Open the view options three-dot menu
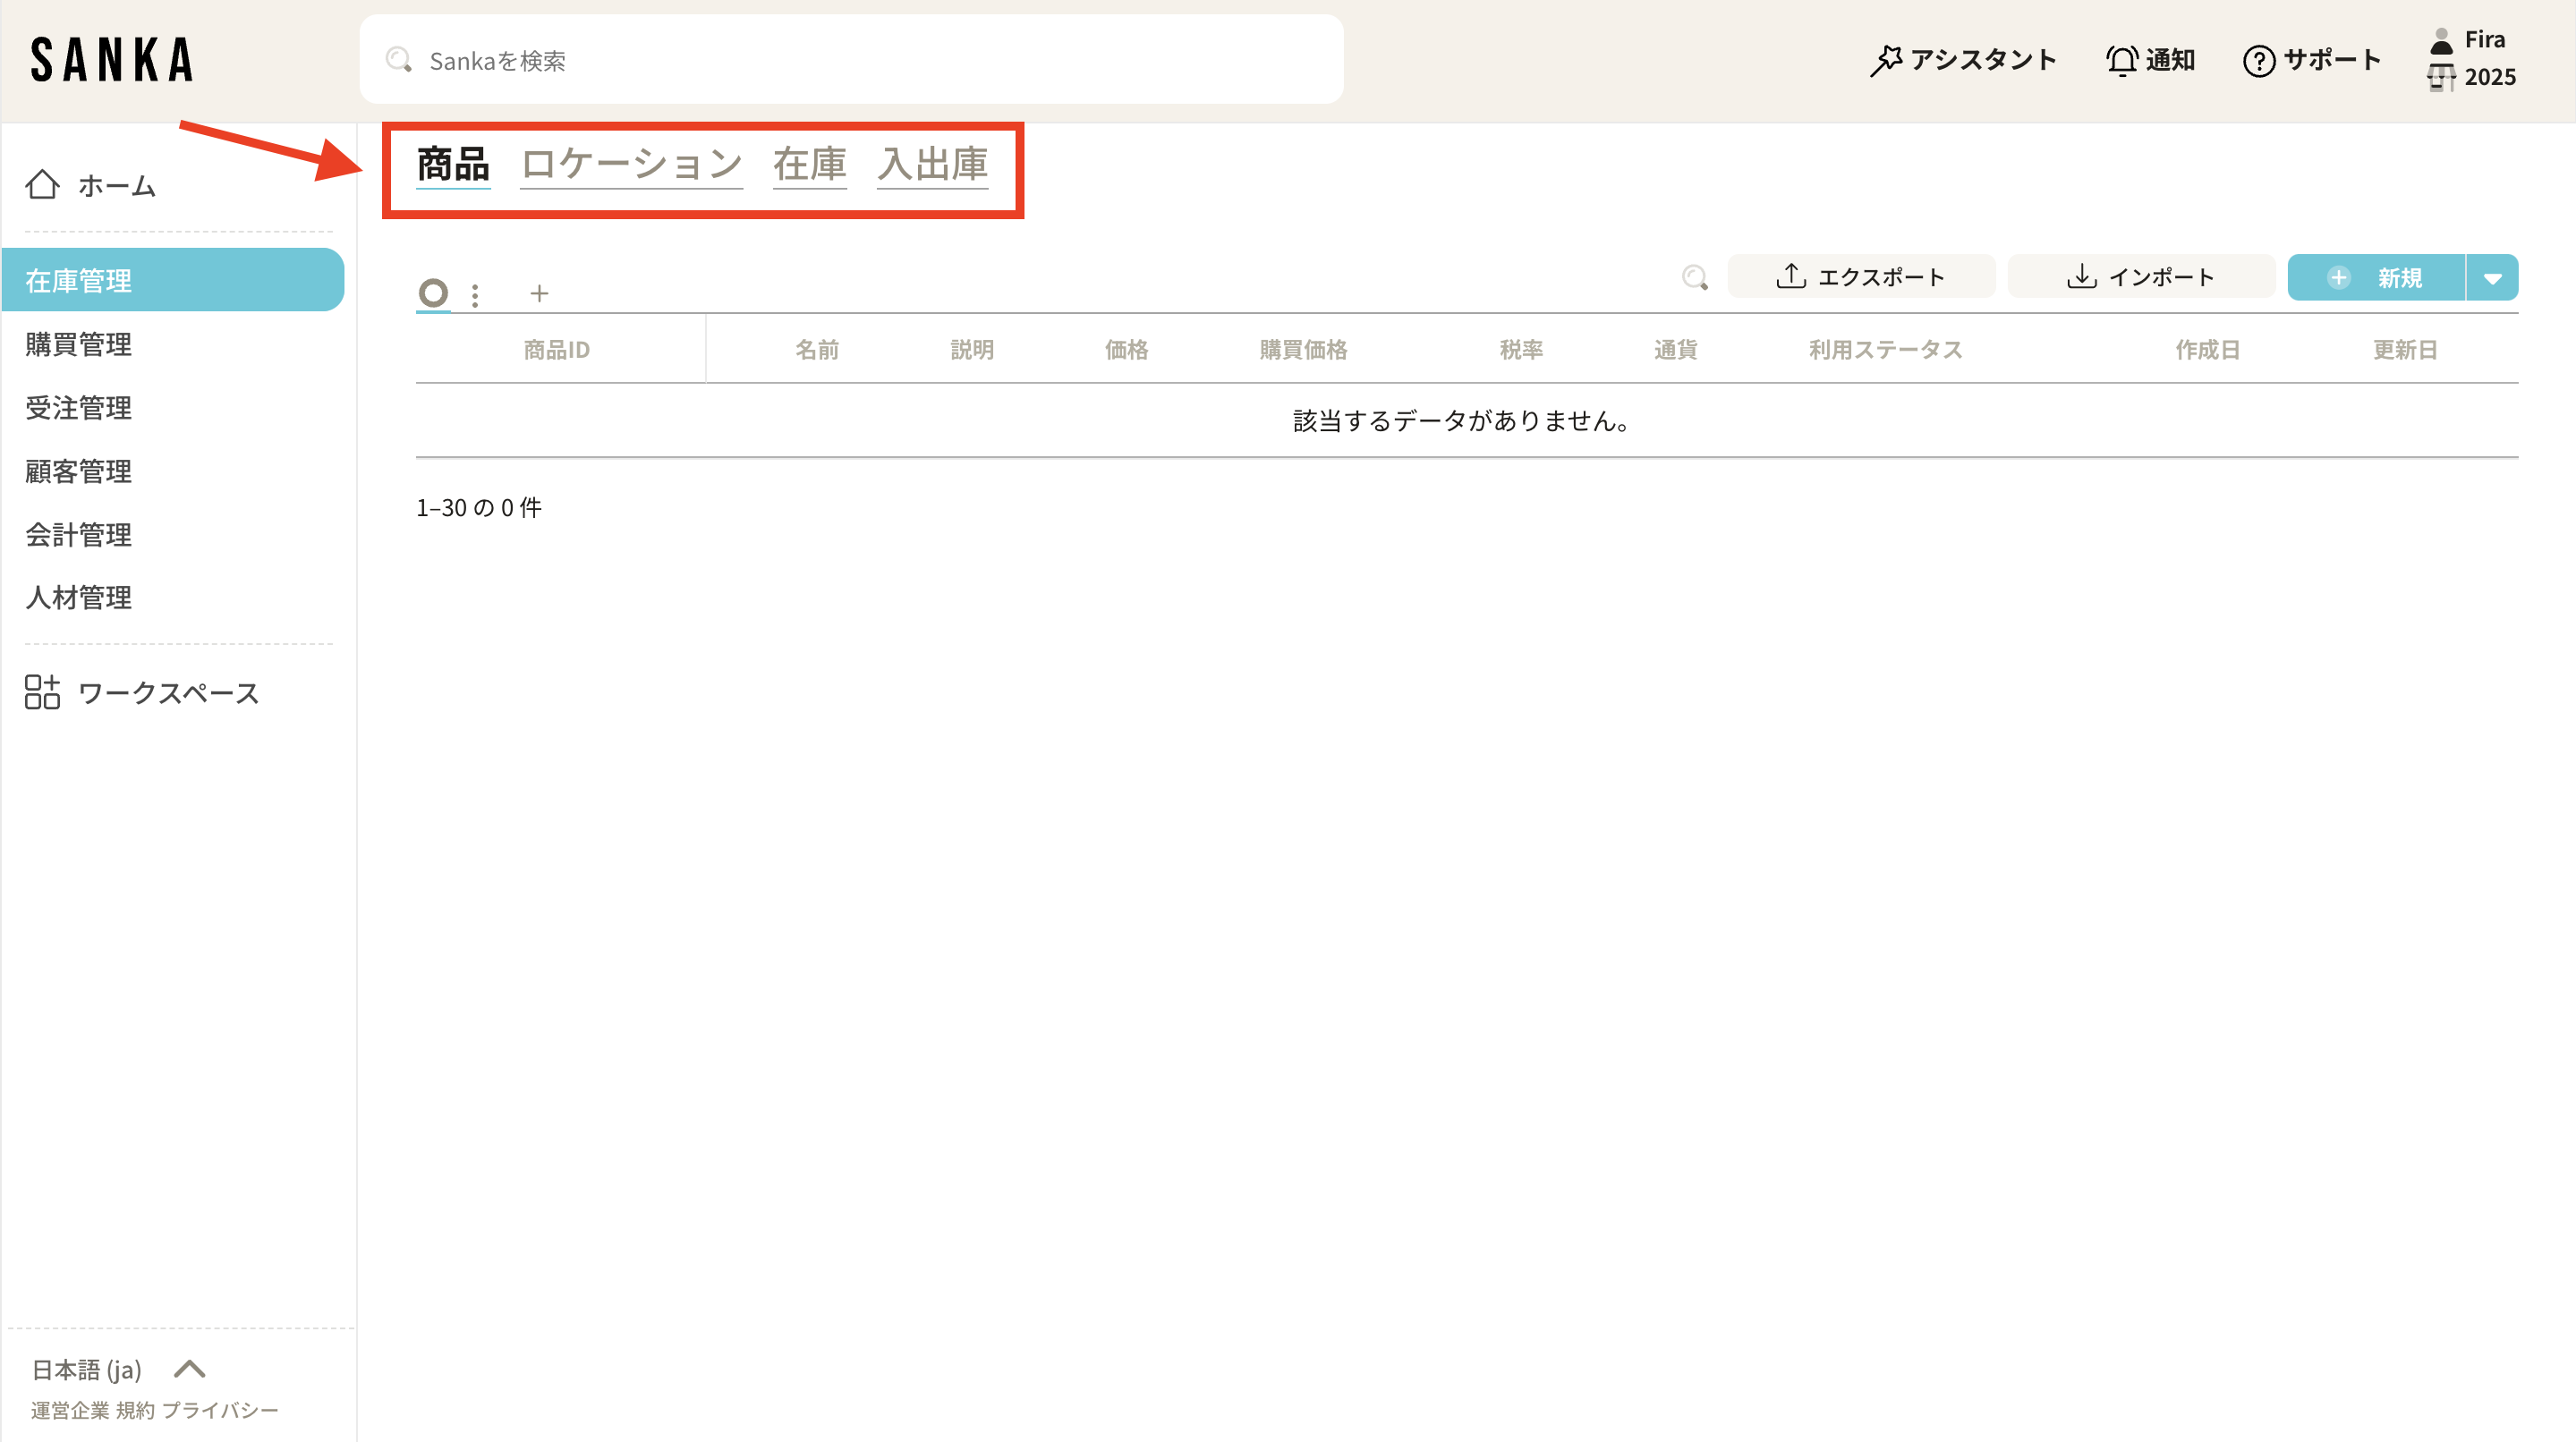The width and height of the screenshot is (2576, 1442). (475, 295)
